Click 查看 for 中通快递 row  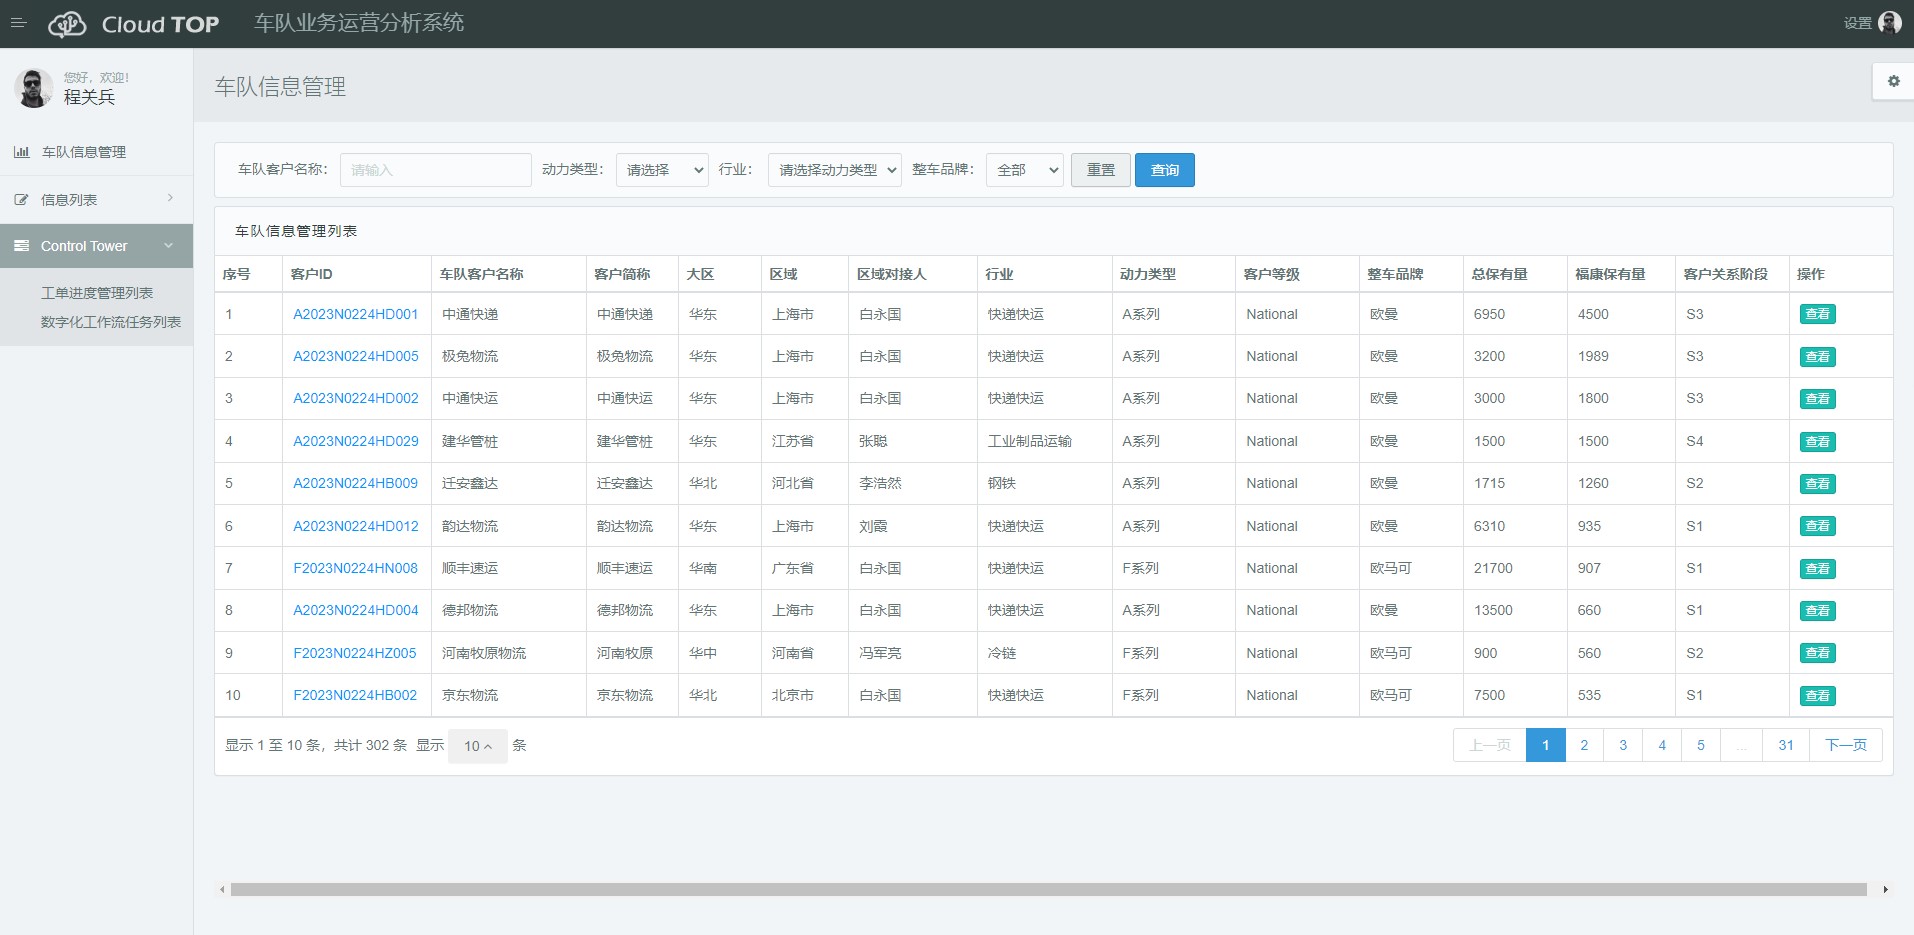point(1817,314)
